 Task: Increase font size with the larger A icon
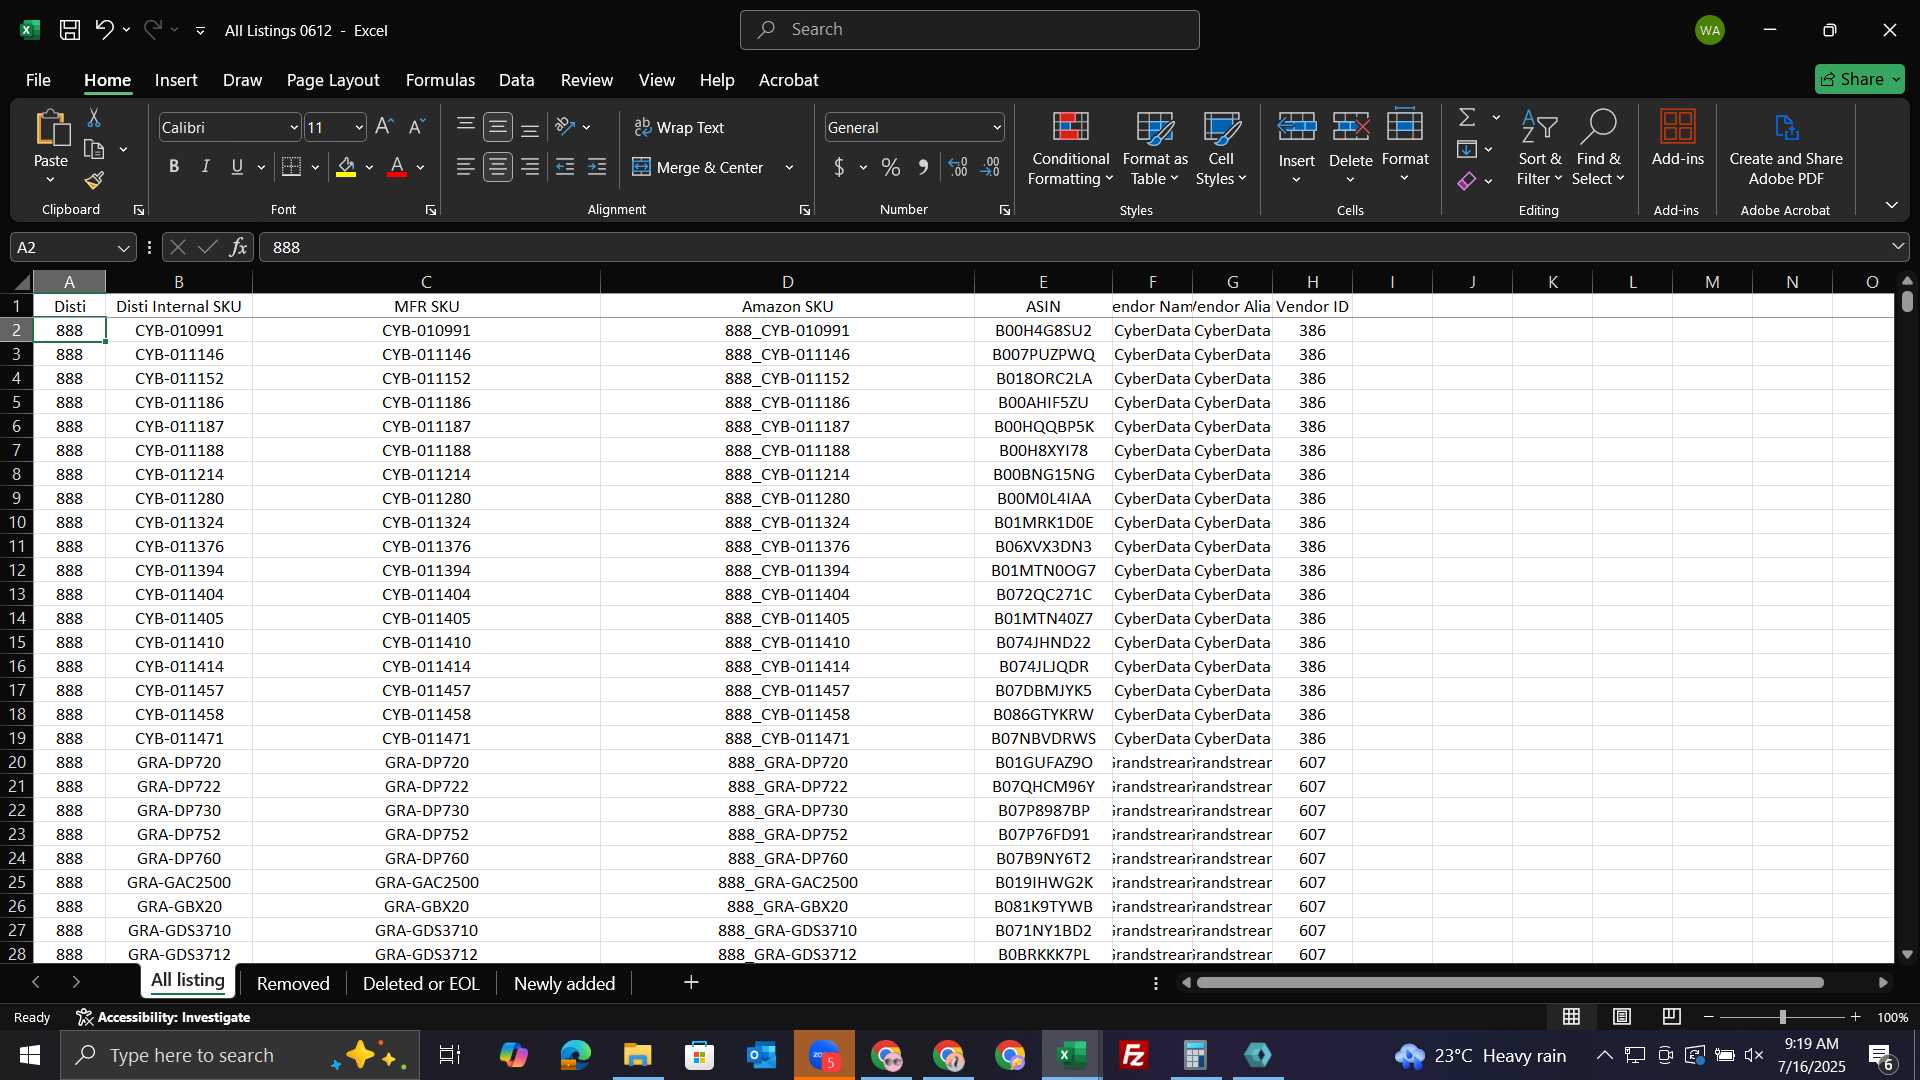(x=384, y=127)
